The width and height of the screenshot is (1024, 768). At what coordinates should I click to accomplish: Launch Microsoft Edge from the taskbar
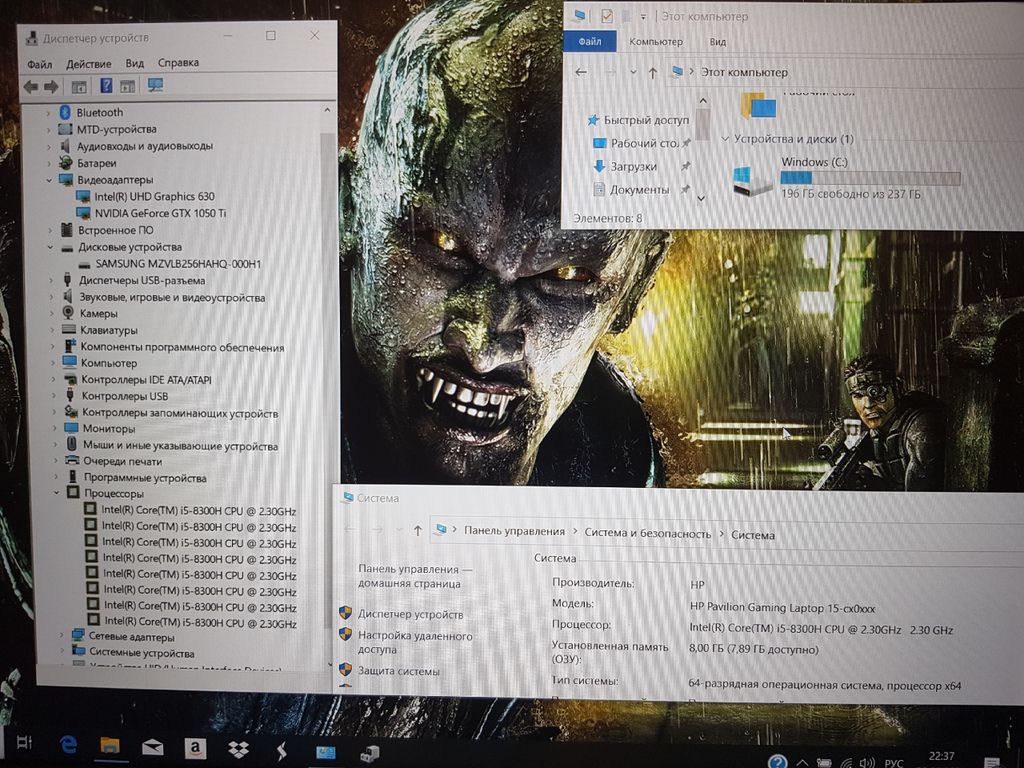coord(68,744)
